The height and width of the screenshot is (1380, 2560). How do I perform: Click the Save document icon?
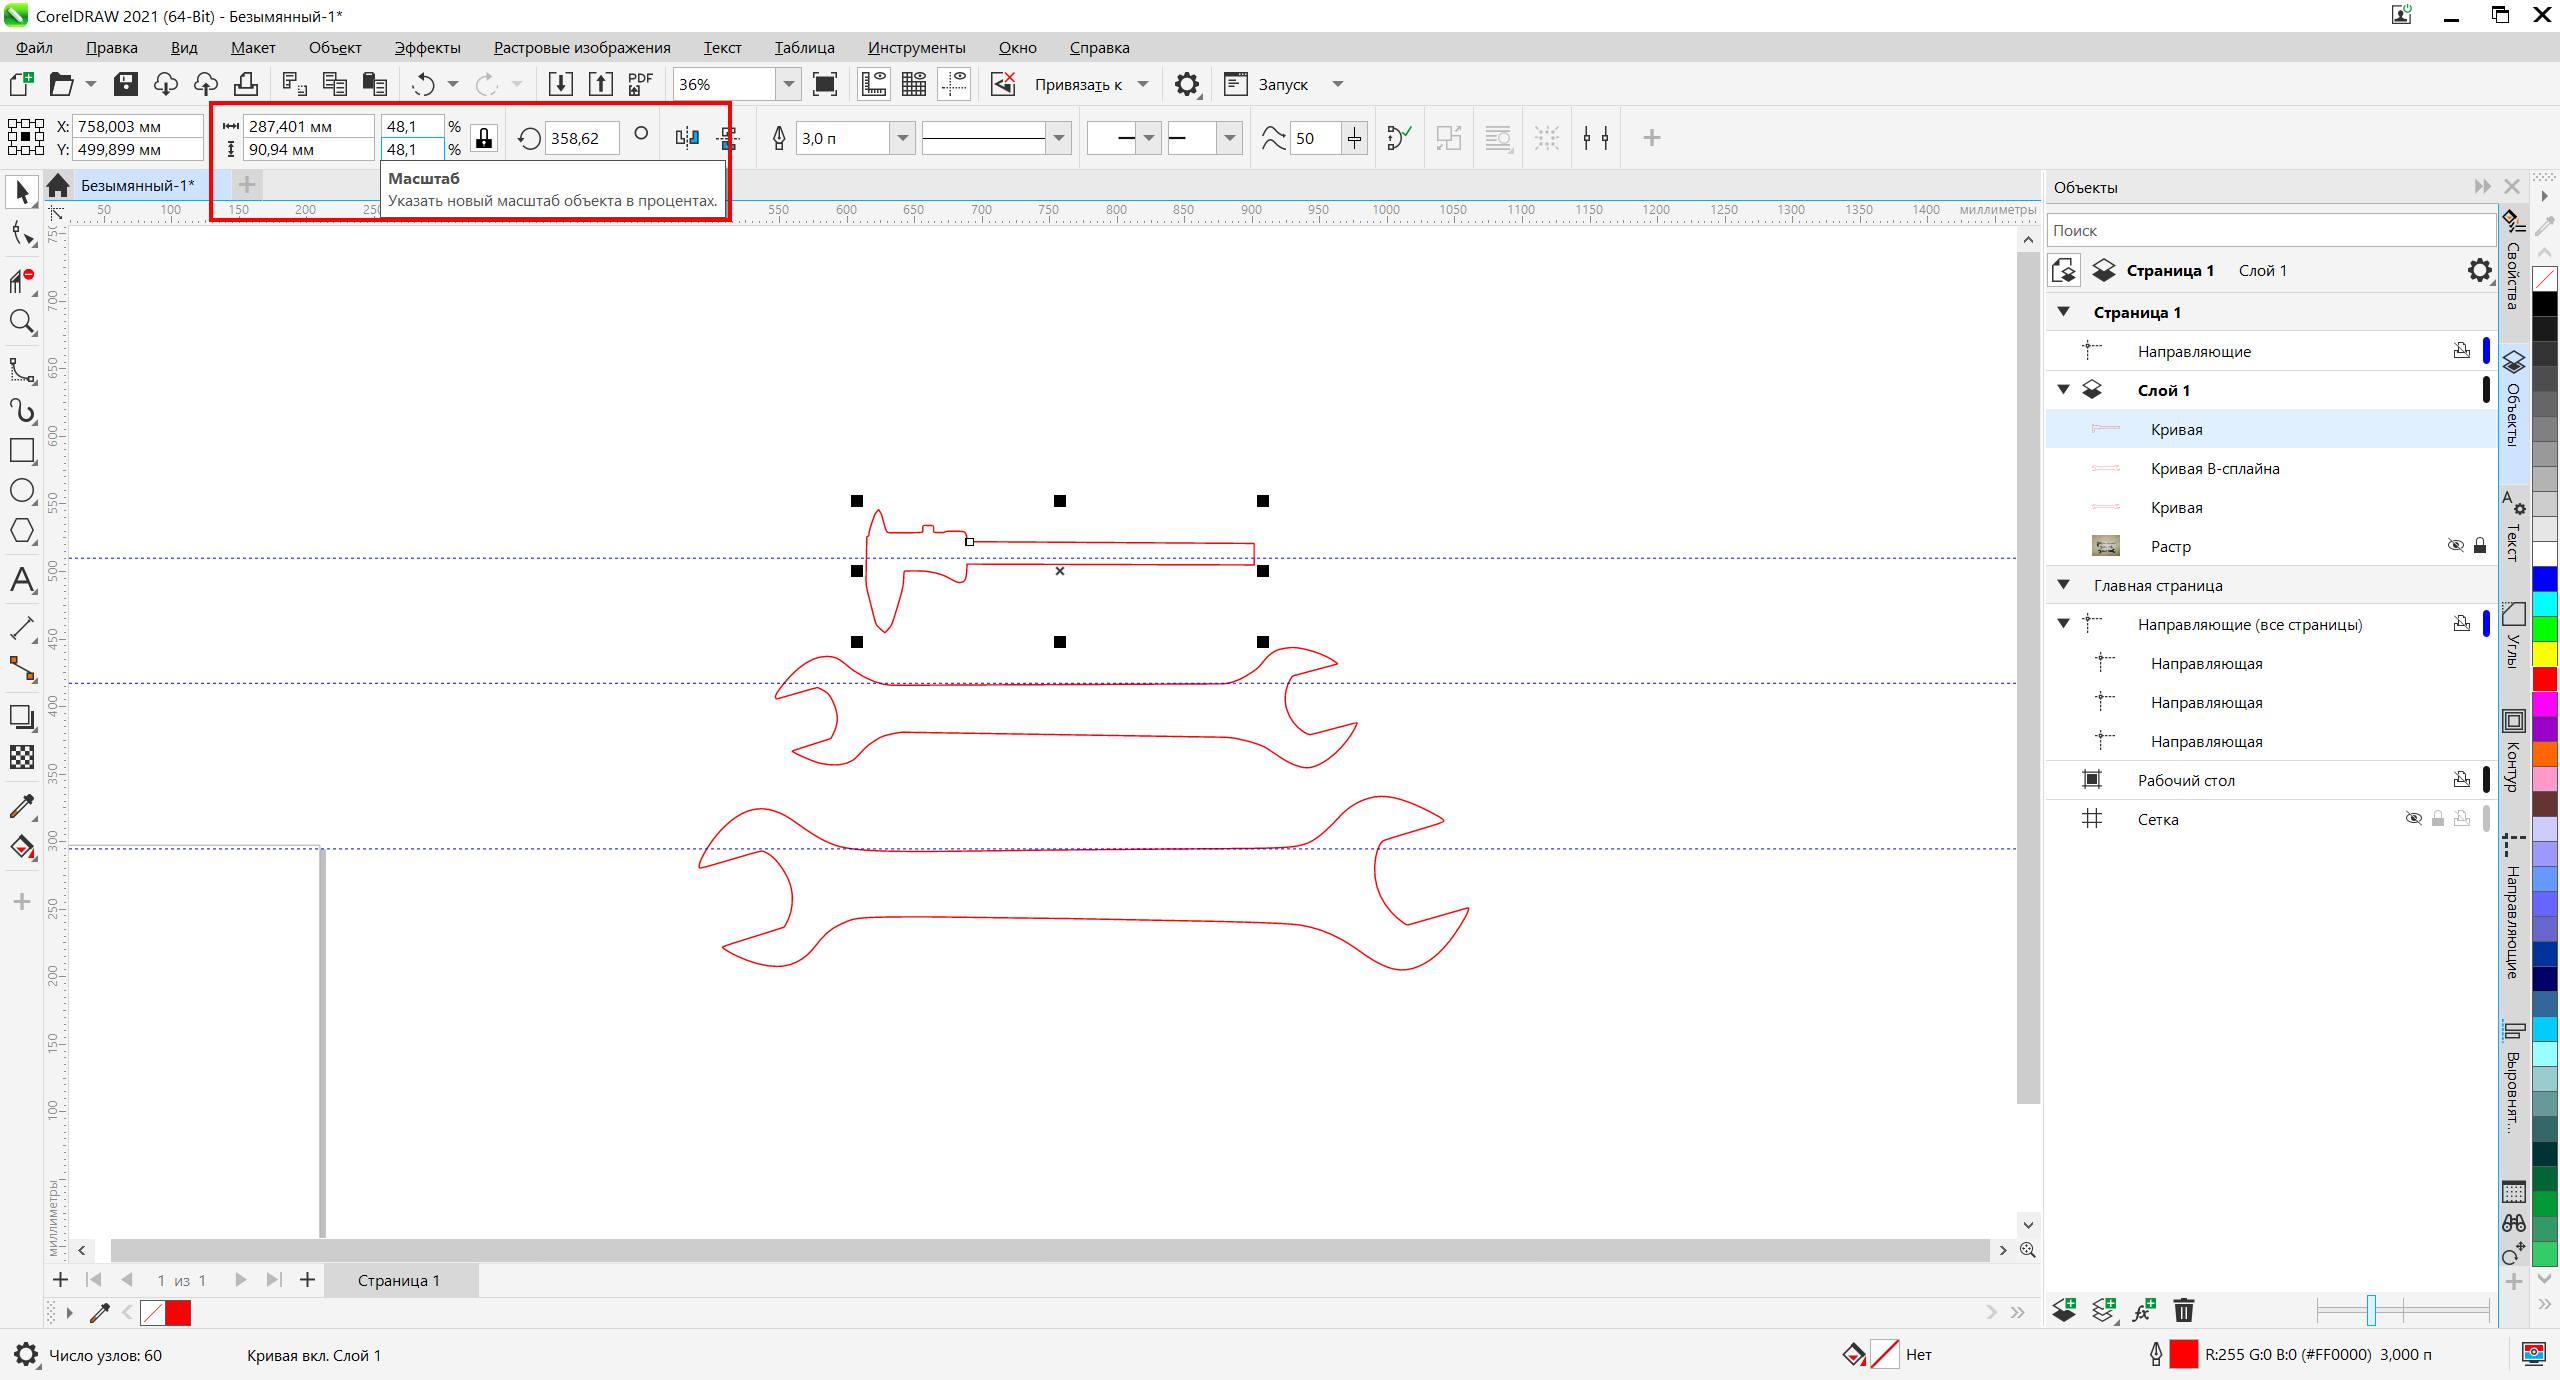point(125,84)
